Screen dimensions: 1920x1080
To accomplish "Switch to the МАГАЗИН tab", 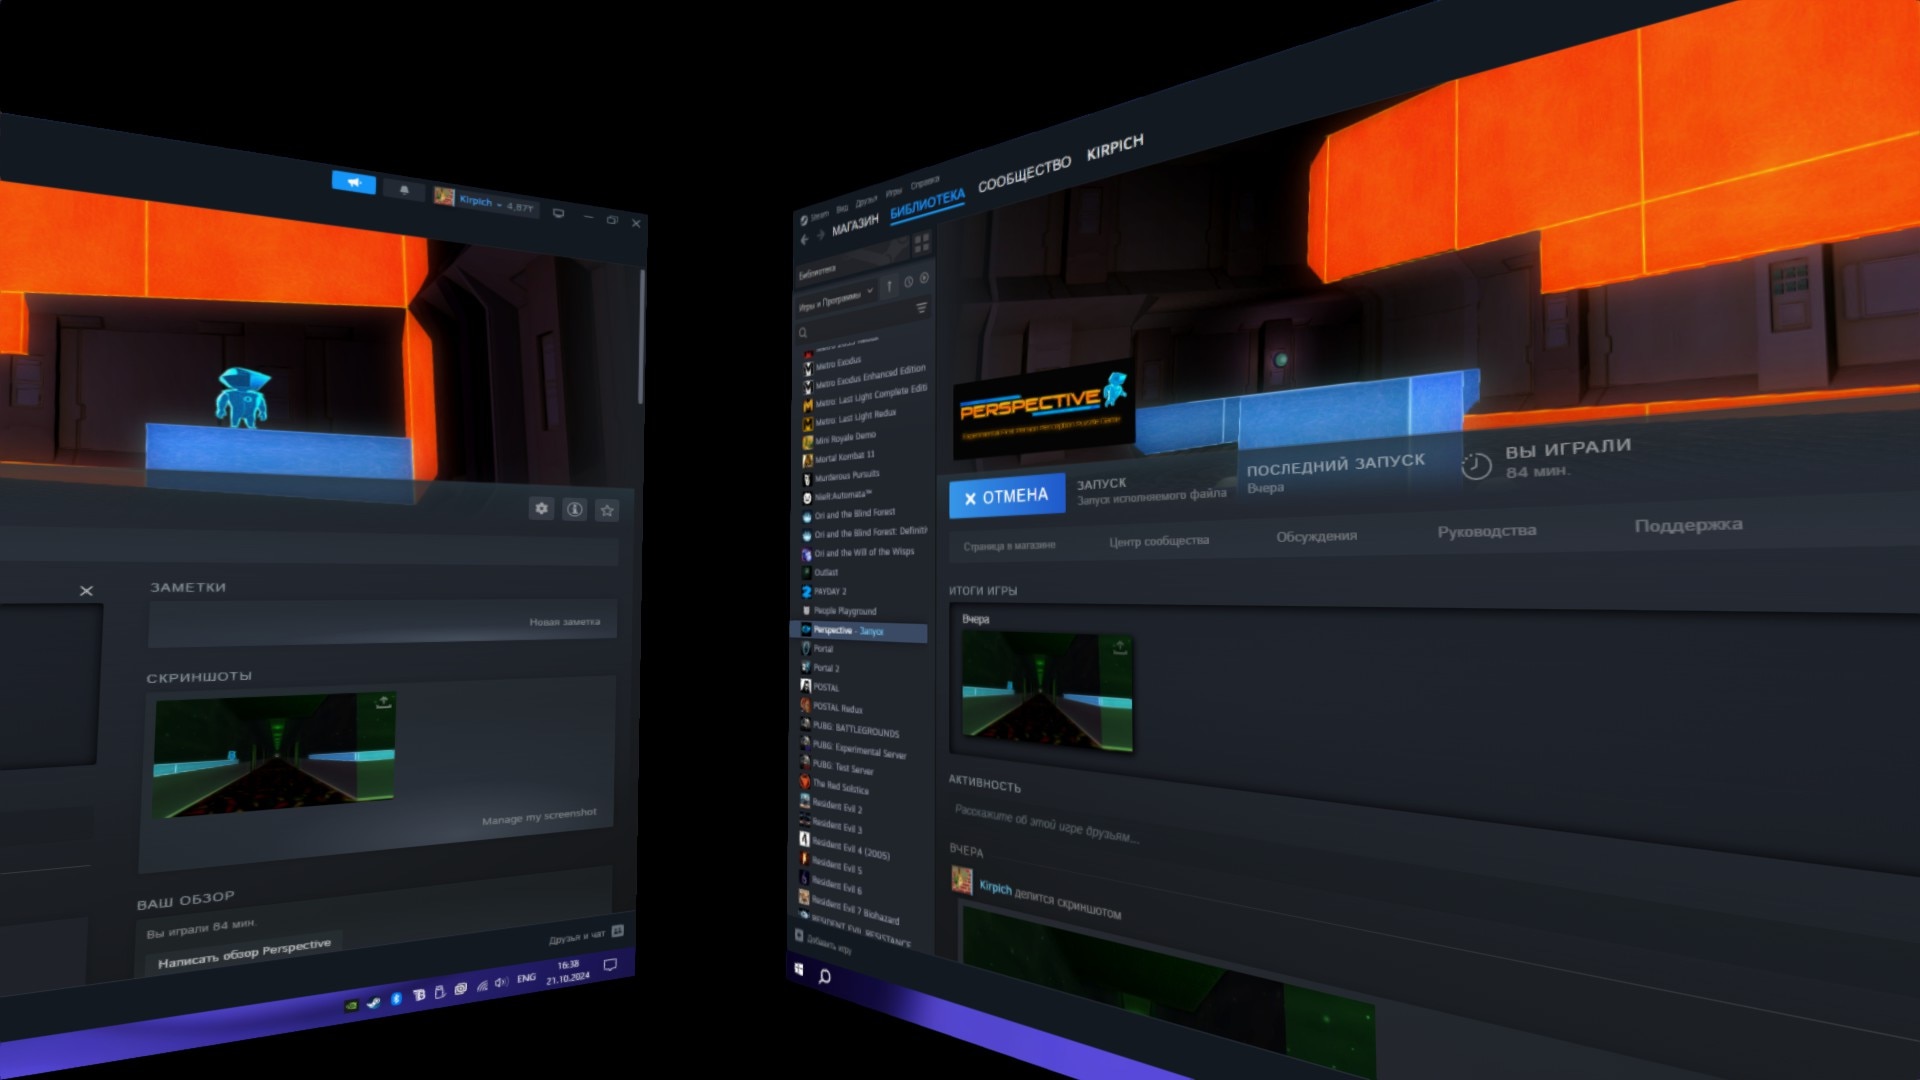I will coord(855,224).
